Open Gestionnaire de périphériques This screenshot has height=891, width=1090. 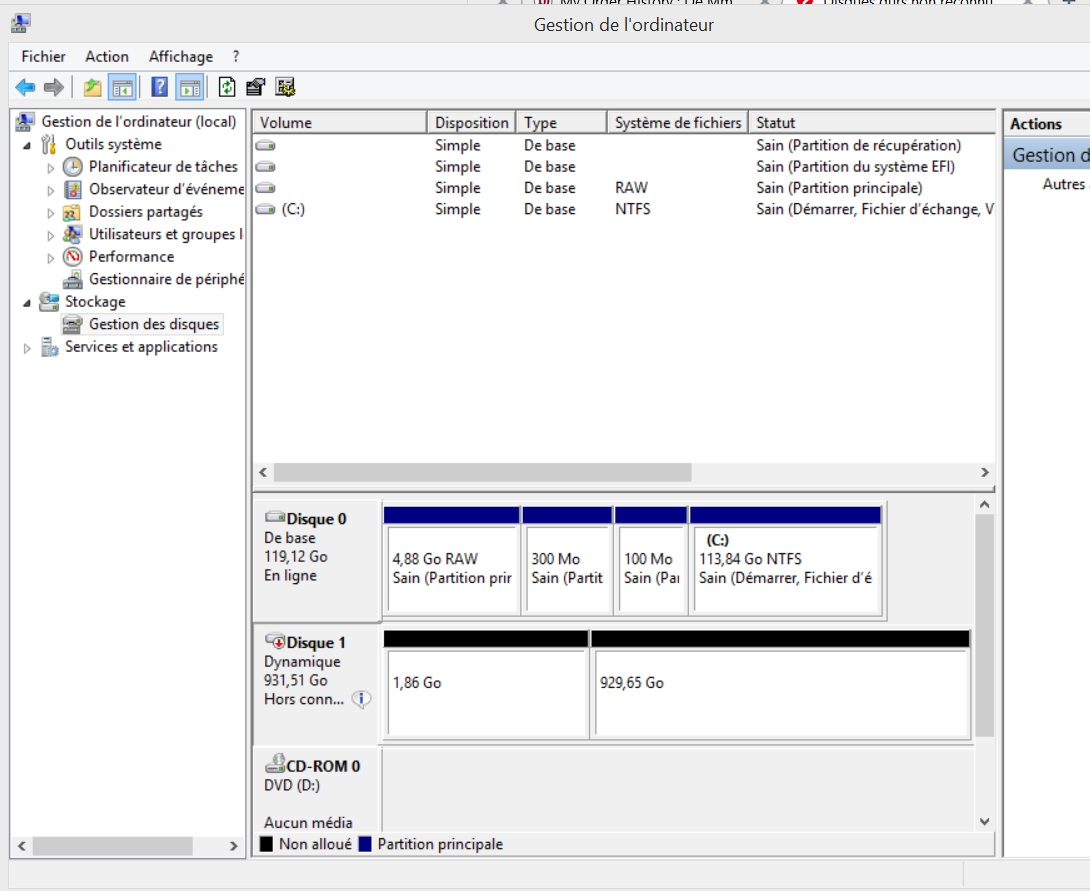coord(165,279)
